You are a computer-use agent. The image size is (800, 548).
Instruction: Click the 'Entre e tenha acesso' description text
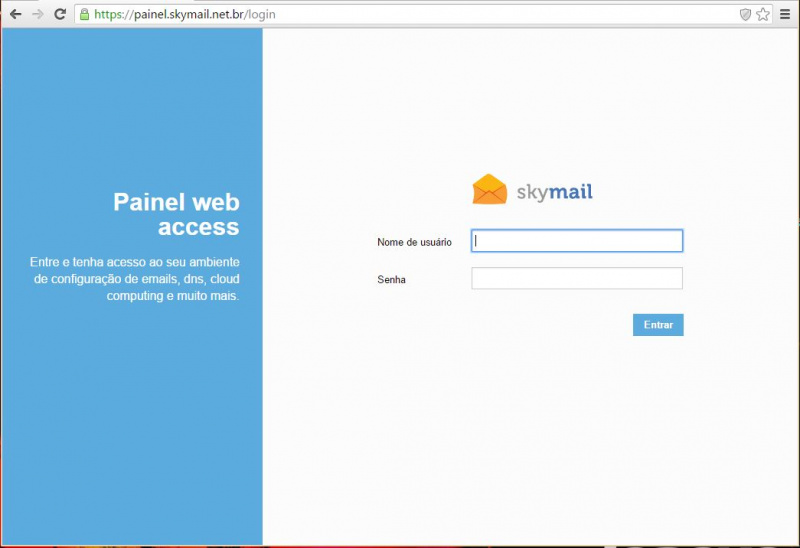135,279
